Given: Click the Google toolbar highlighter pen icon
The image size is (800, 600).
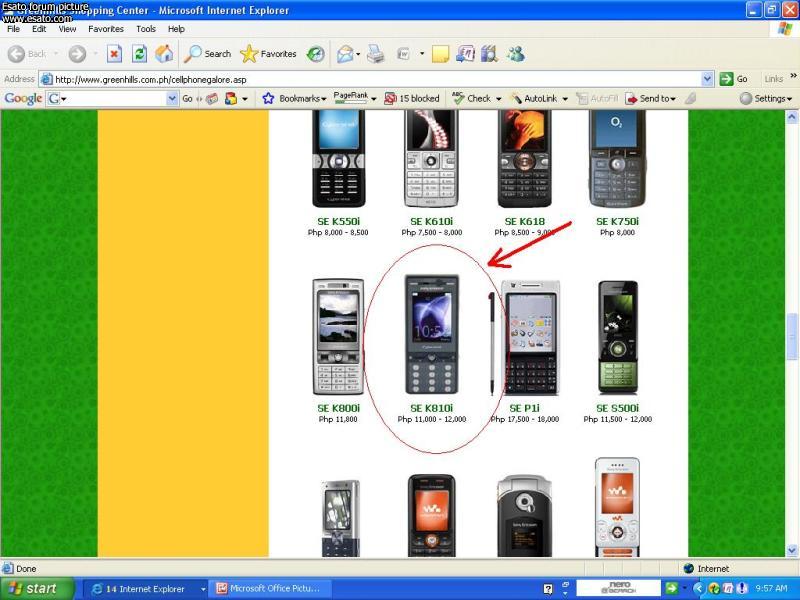Looking at the screenshot, I should (x=690, y=98).
